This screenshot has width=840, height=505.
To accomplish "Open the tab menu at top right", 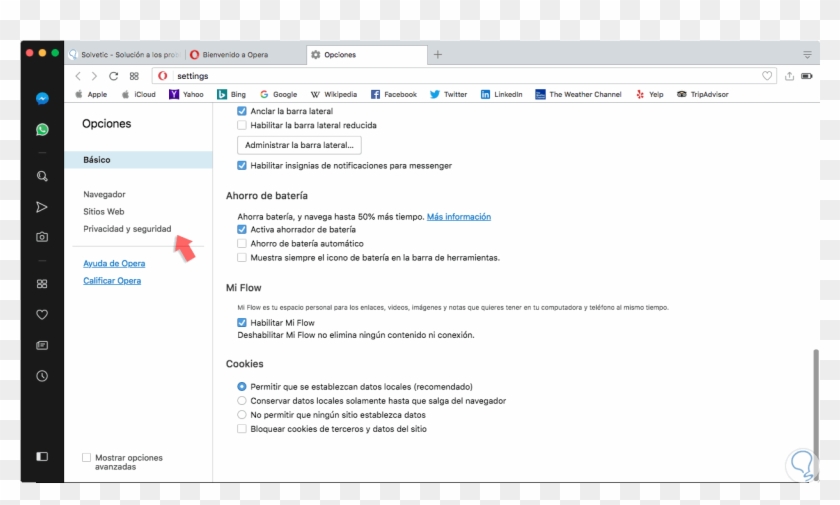I will point(807,55).
